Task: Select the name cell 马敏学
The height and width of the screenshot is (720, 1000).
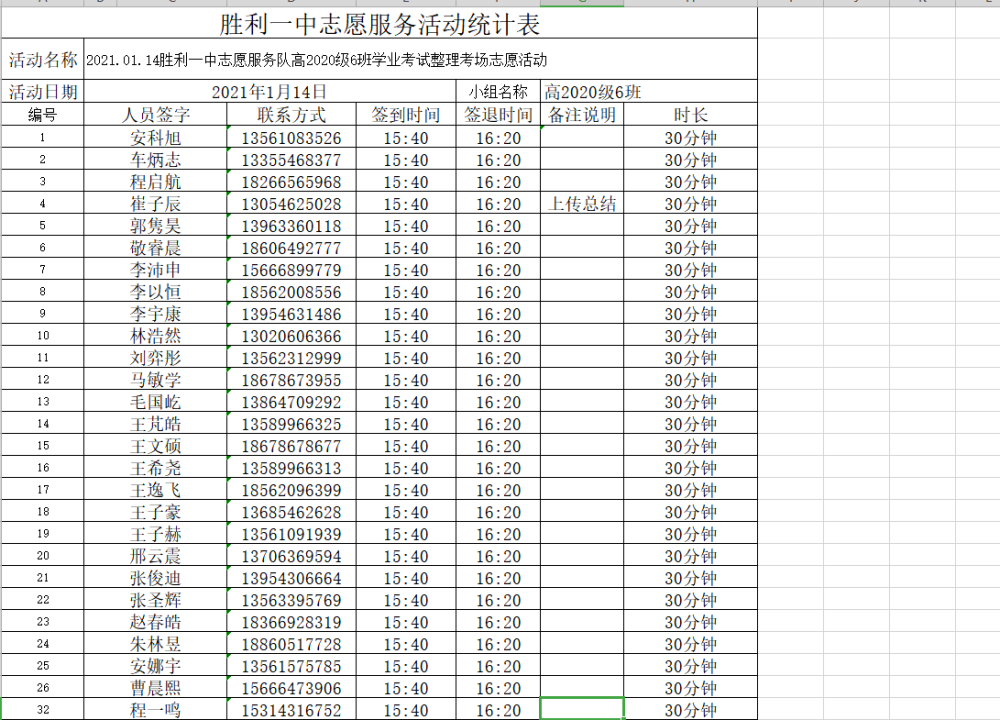Action: coord(156,379)
